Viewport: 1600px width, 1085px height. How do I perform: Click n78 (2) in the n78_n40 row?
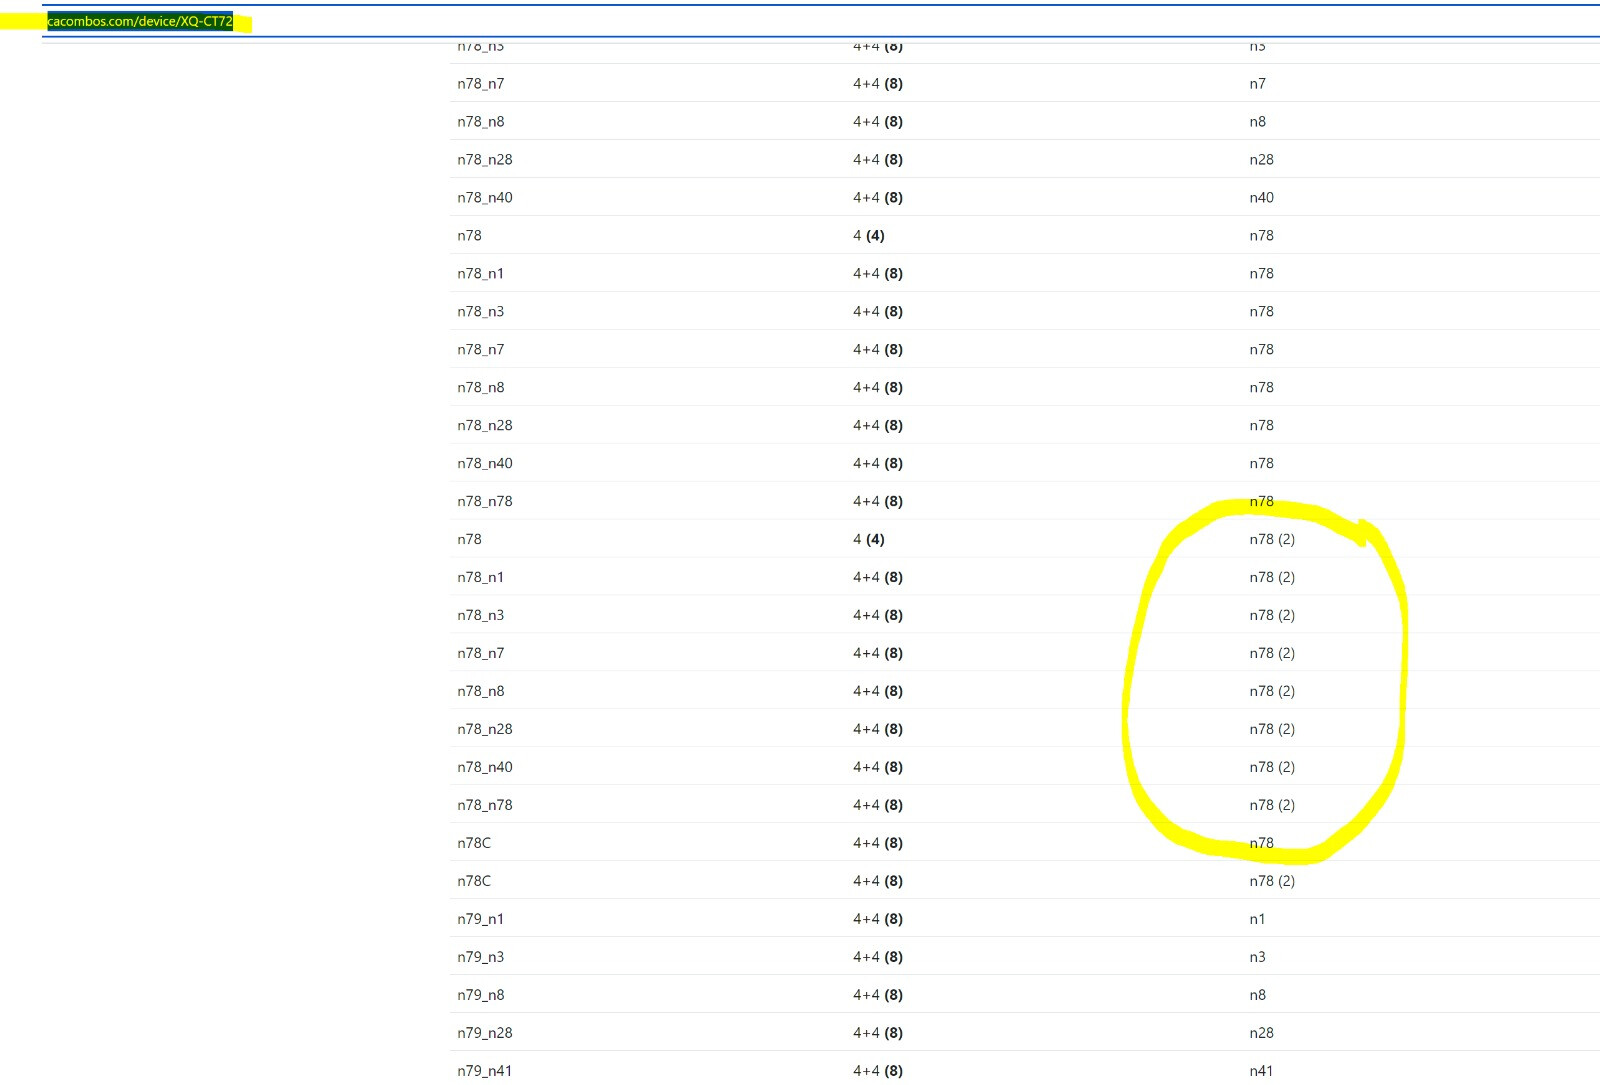click(x=1271, y=767)
